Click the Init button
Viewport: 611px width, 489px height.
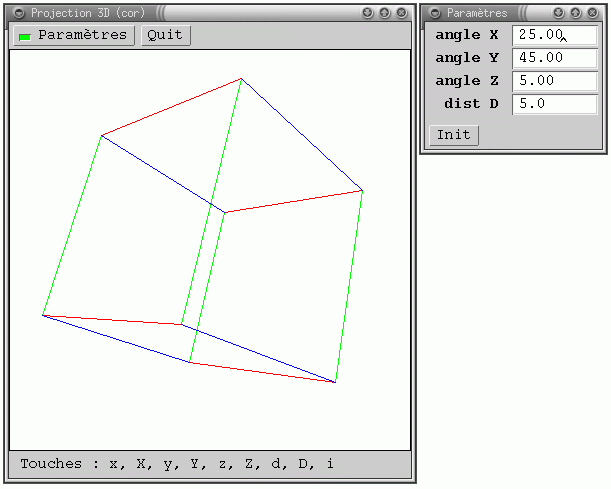(x=454, y=135)
